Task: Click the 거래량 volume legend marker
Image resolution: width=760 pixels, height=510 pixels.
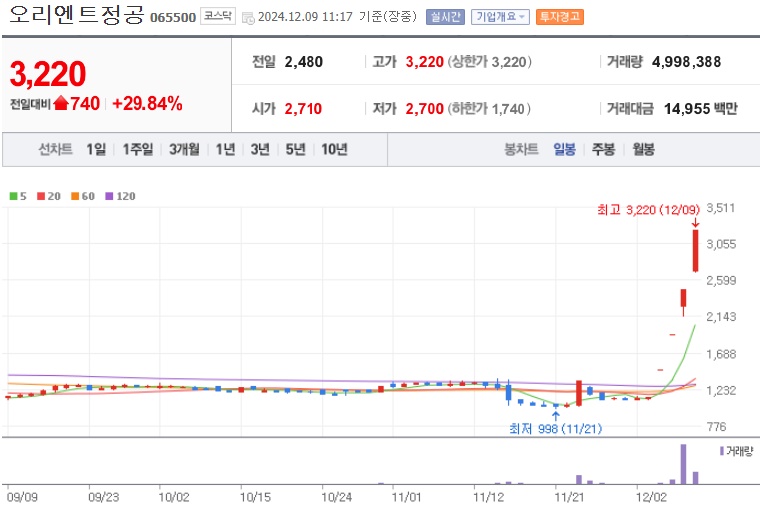Action: coord(722,451)
